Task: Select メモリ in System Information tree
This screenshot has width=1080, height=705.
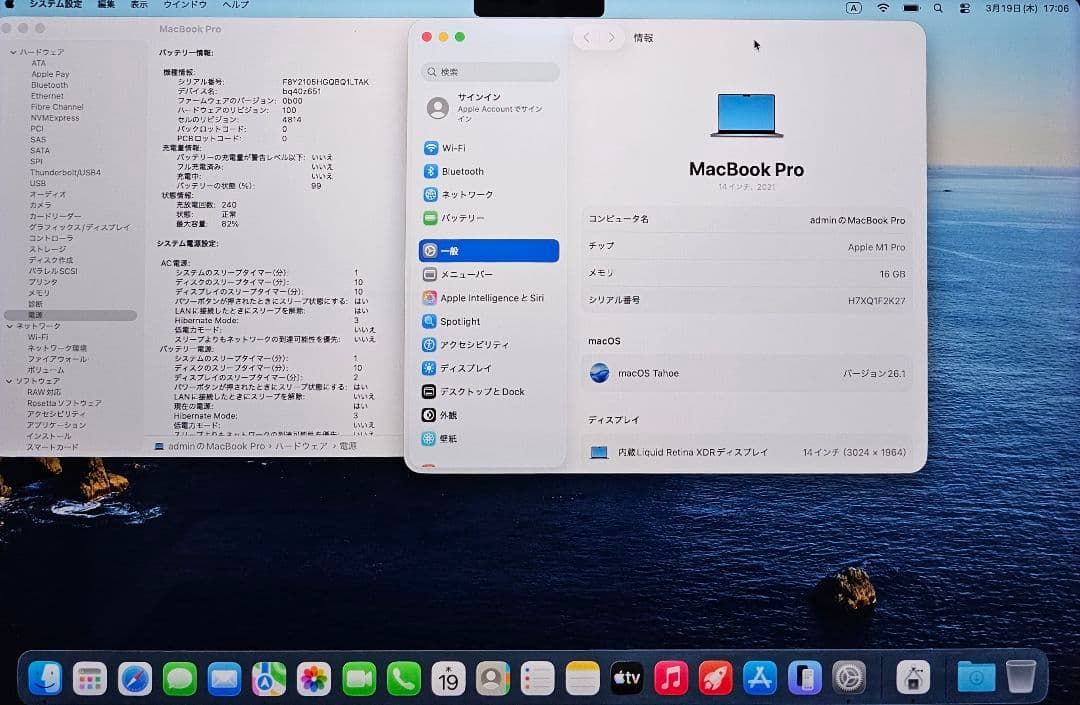Action: pyautogui.click(x=39, y=293)
